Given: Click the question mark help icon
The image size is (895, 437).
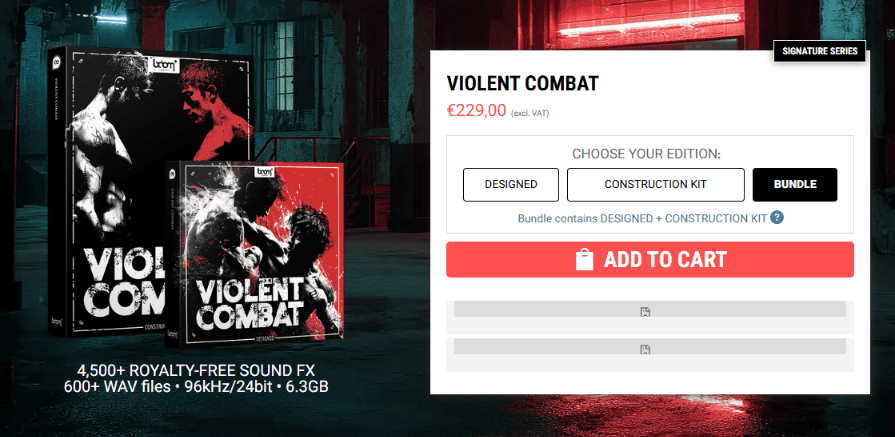Looking at the screenshot, I should [x=777, y=218].
